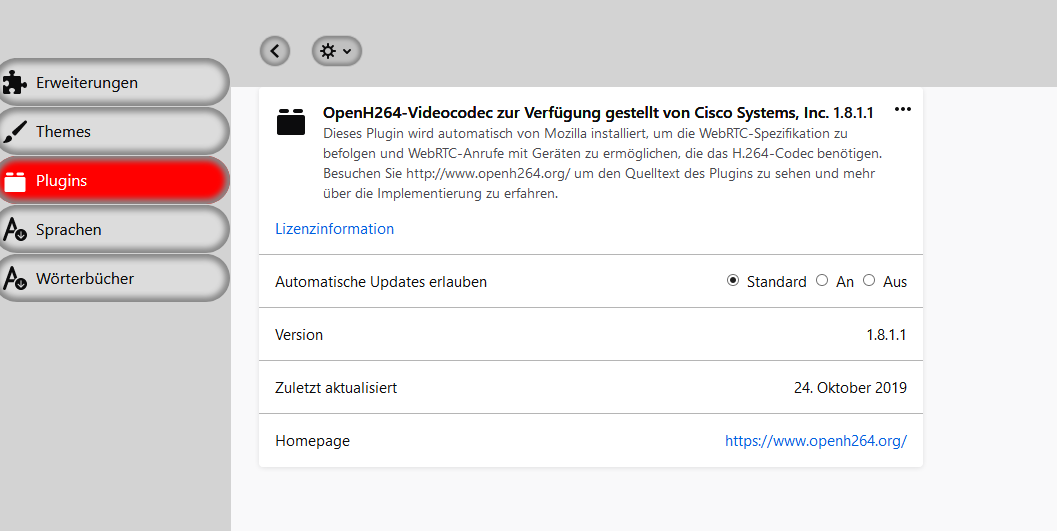The image size is (1057, 531).
Task: Open the Lizenzinformation link
Action: 334,228
